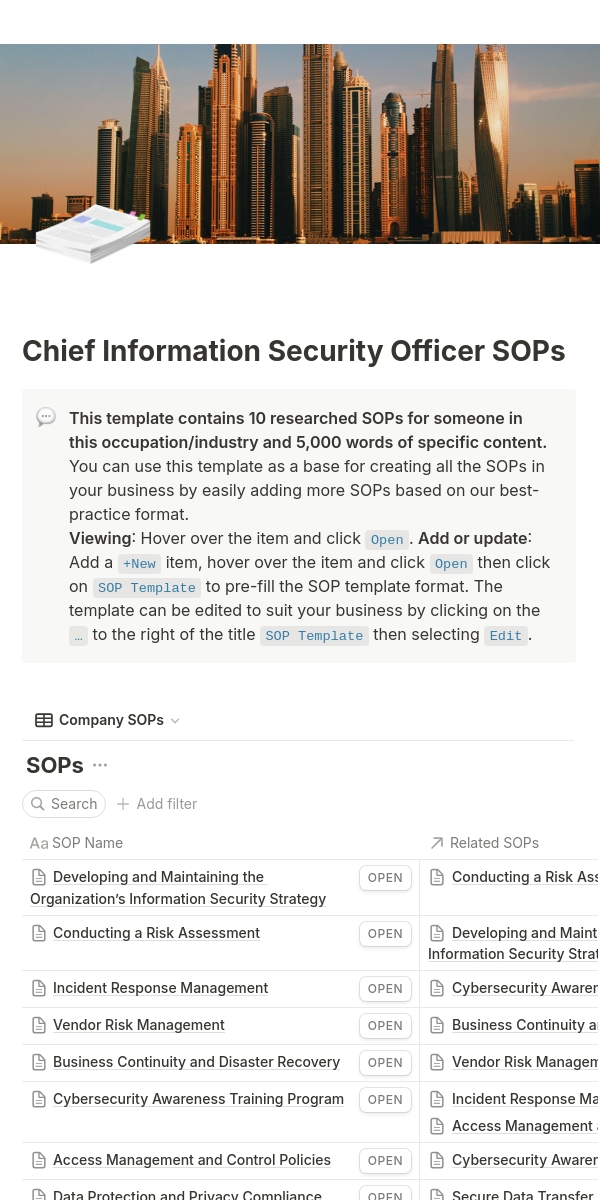Open Cybersecurity Awareness Training Program page
This screenshot has width=600, height=1200.
(198, 1099)
